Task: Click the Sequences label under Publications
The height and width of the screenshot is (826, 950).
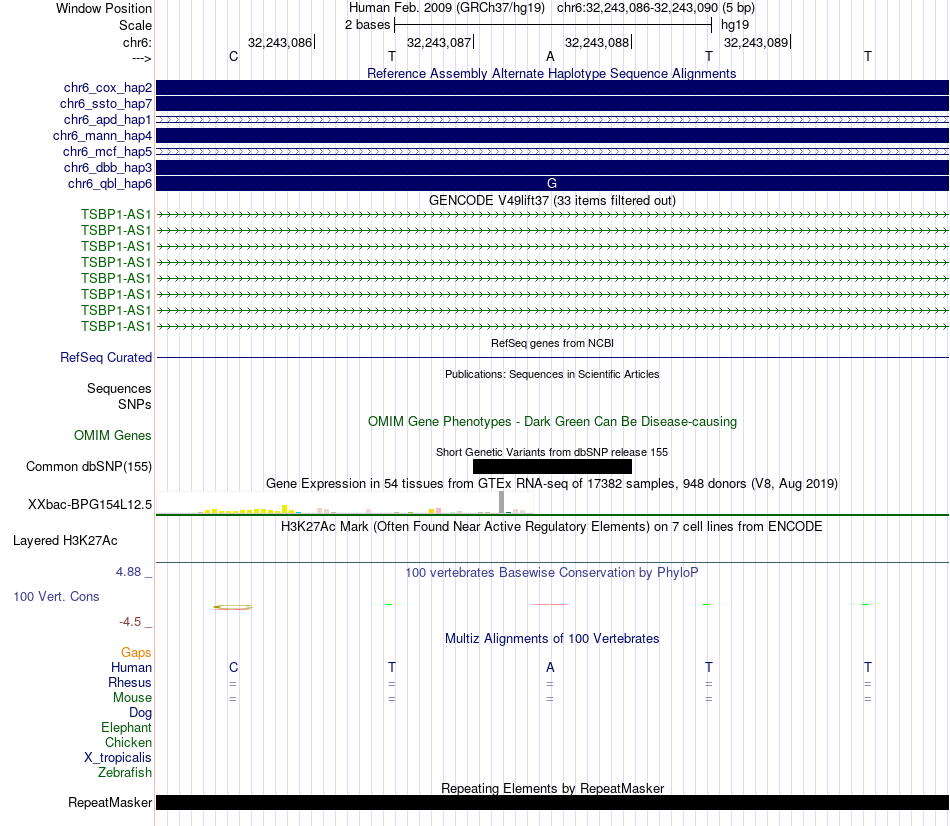Action: [119, 388]
